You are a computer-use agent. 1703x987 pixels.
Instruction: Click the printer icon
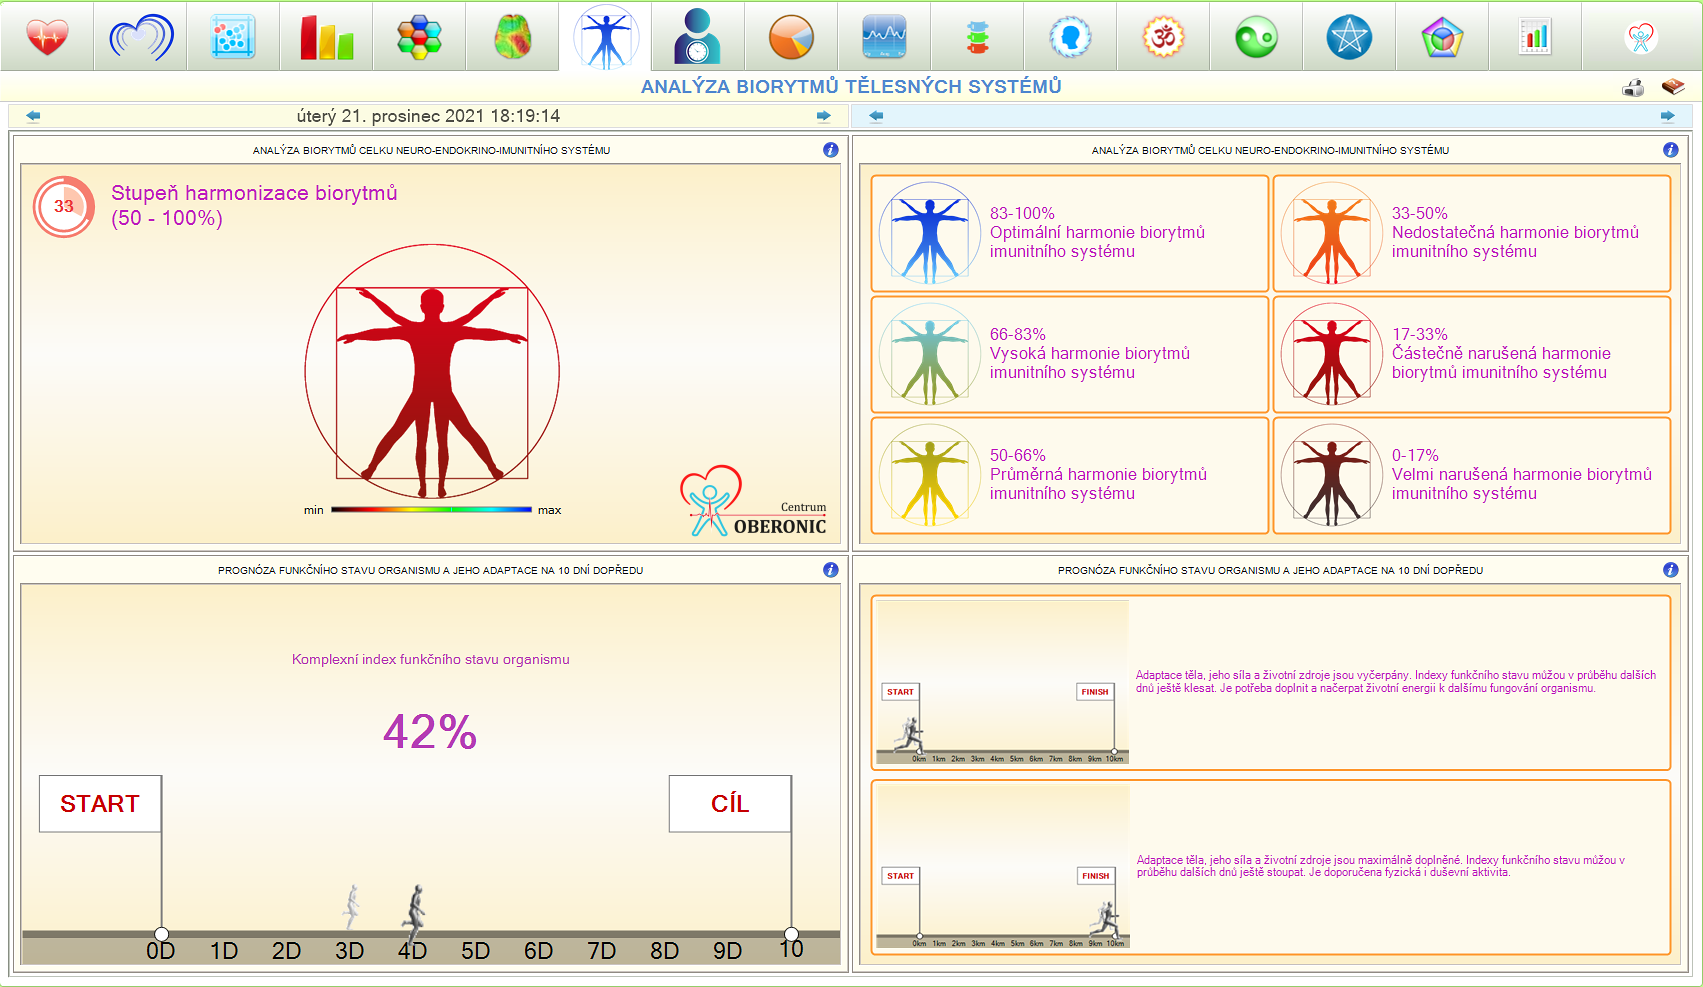(x=1633, y=88)
